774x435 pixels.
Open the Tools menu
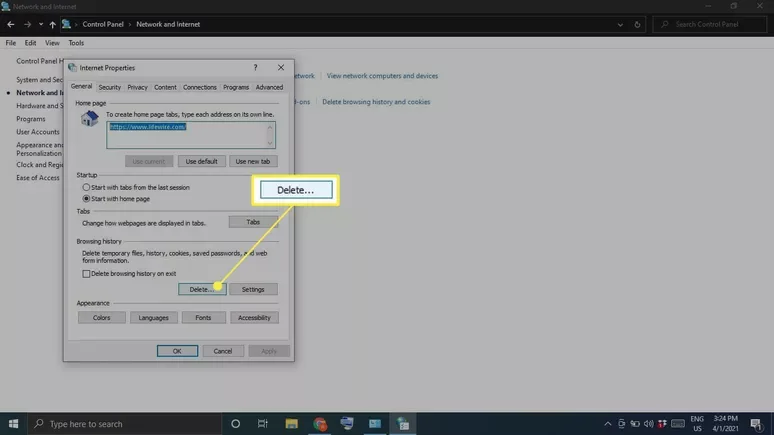click(76, 43)
